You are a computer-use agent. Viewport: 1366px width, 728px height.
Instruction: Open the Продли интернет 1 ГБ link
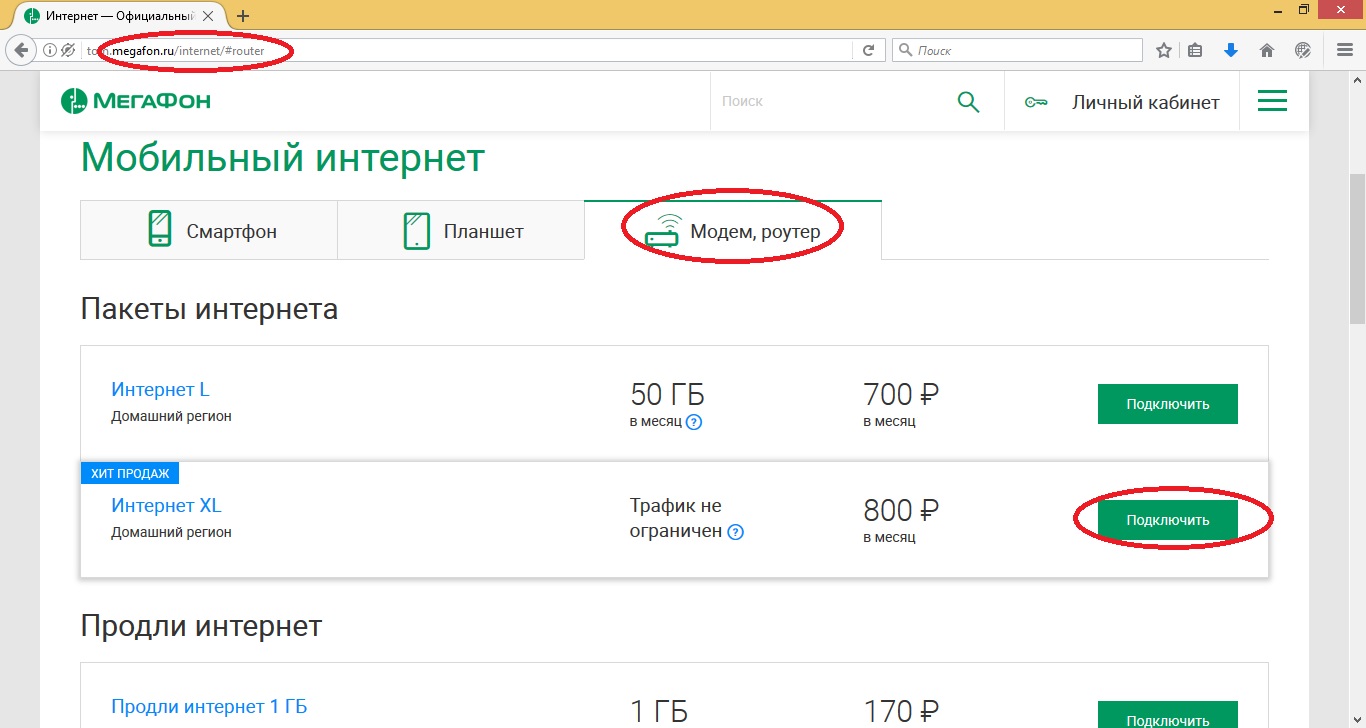(207, 706)
